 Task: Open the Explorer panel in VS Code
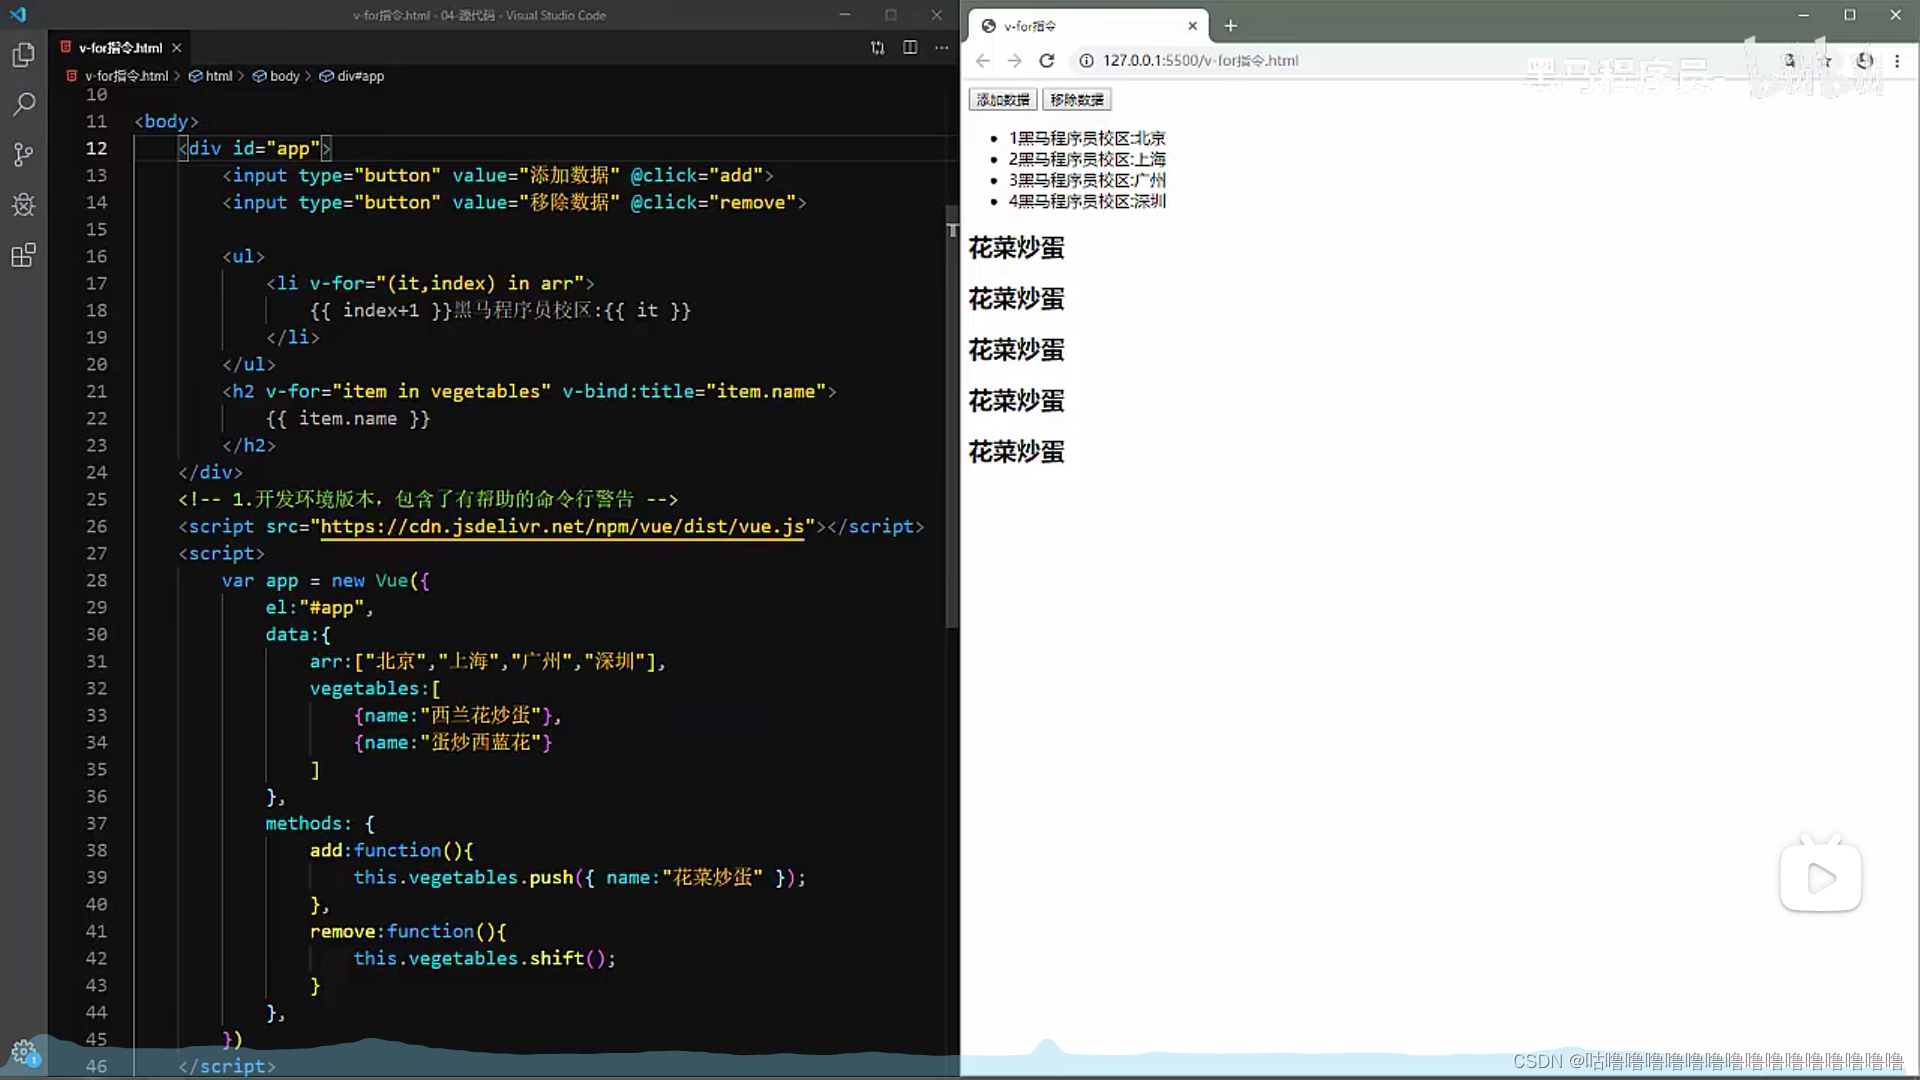(x=24, y=55)
